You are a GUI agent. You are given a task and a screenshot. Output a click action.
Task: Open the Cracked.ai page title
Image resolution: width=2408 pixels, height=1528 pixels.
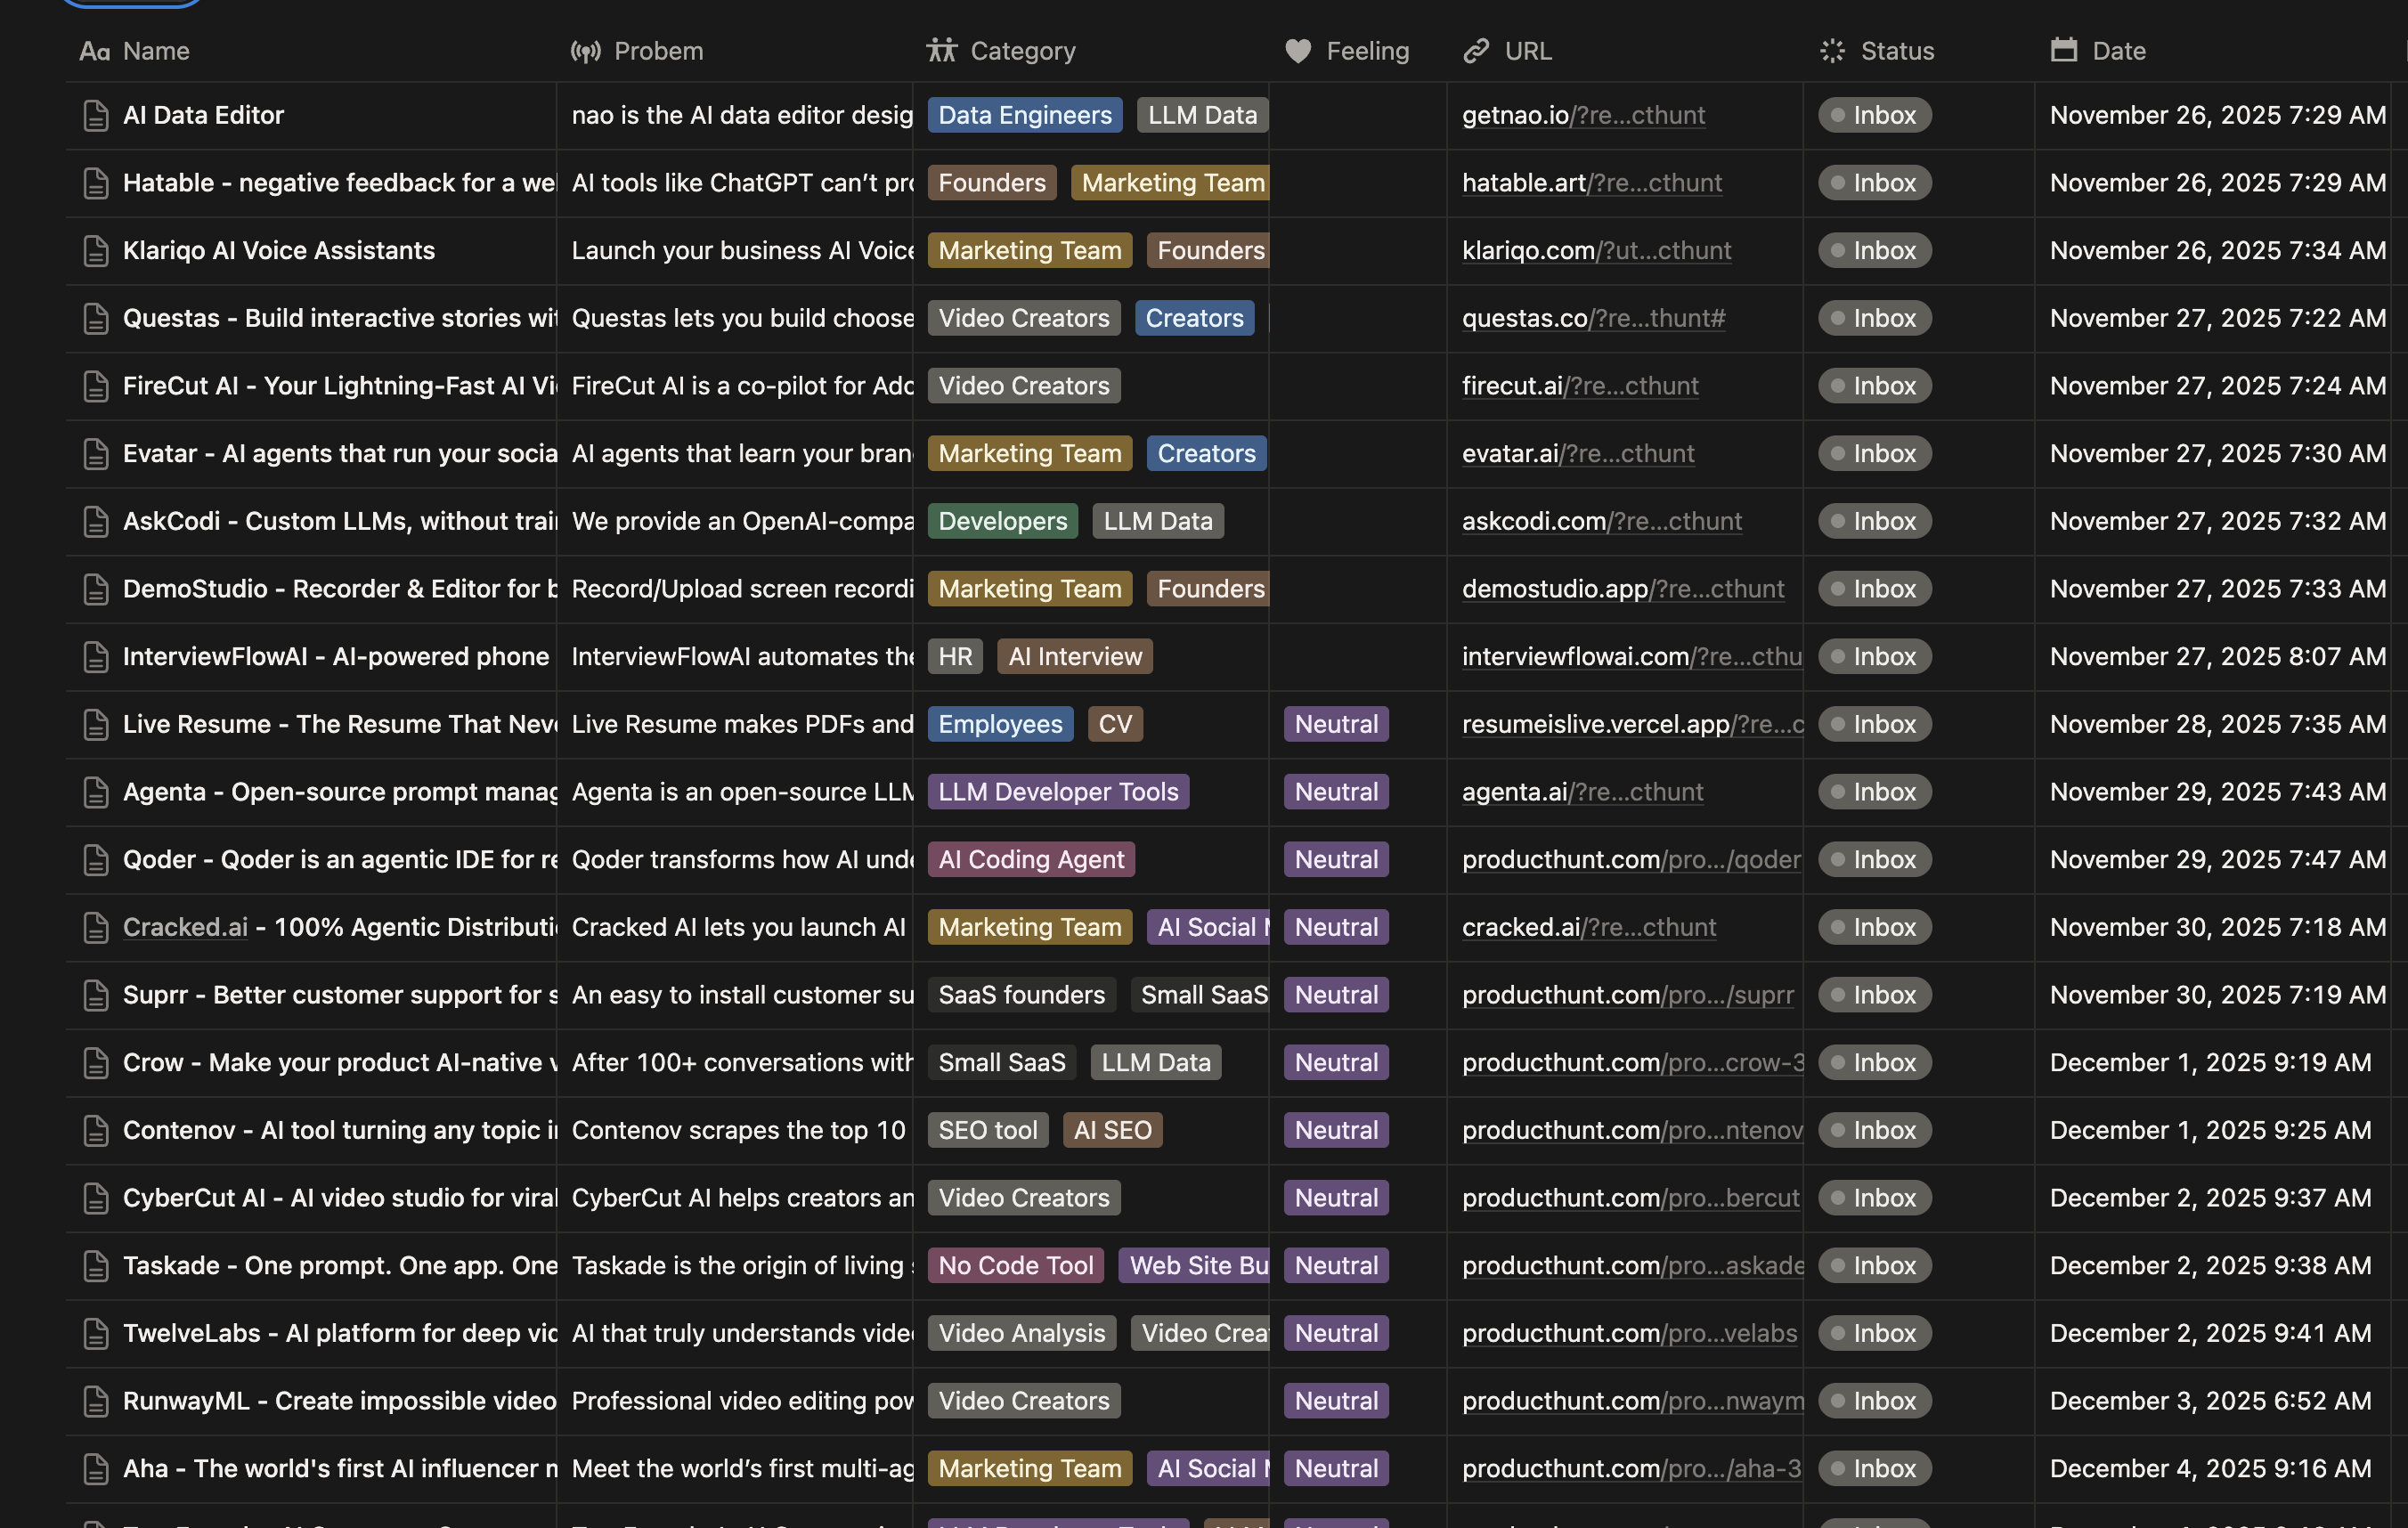point(185,927)
